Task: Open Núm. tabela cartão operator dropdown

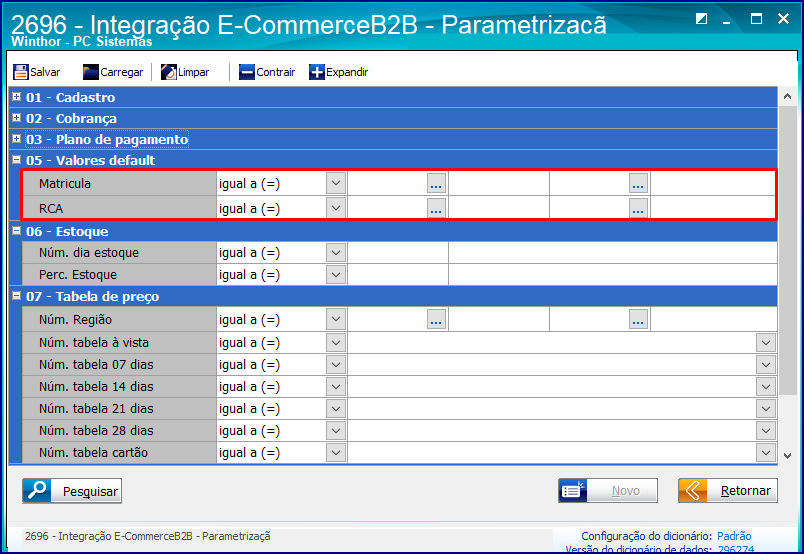Action: click(x=336, y=452)
